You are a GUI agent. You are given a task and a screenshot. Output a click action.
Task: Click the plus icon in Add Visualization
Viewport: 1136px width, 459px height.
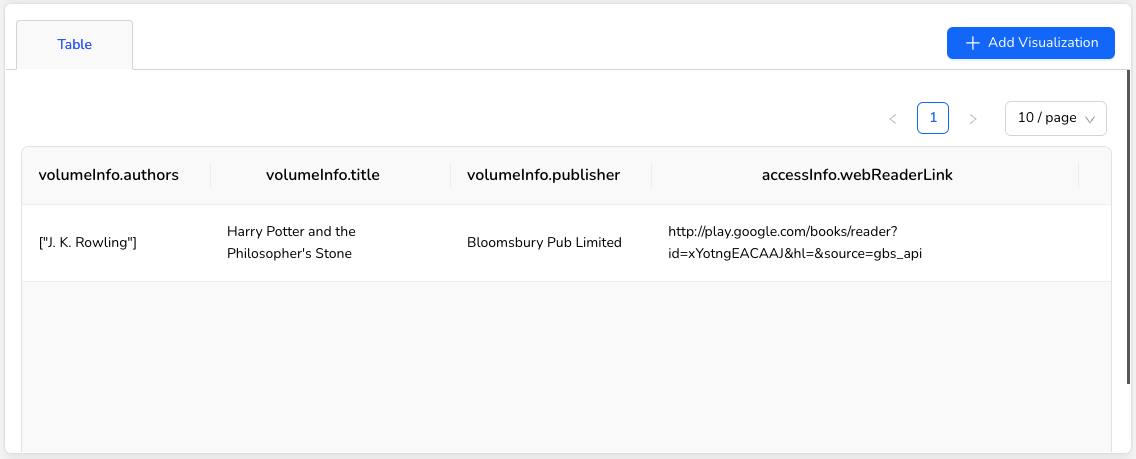(x=972, y=43)
